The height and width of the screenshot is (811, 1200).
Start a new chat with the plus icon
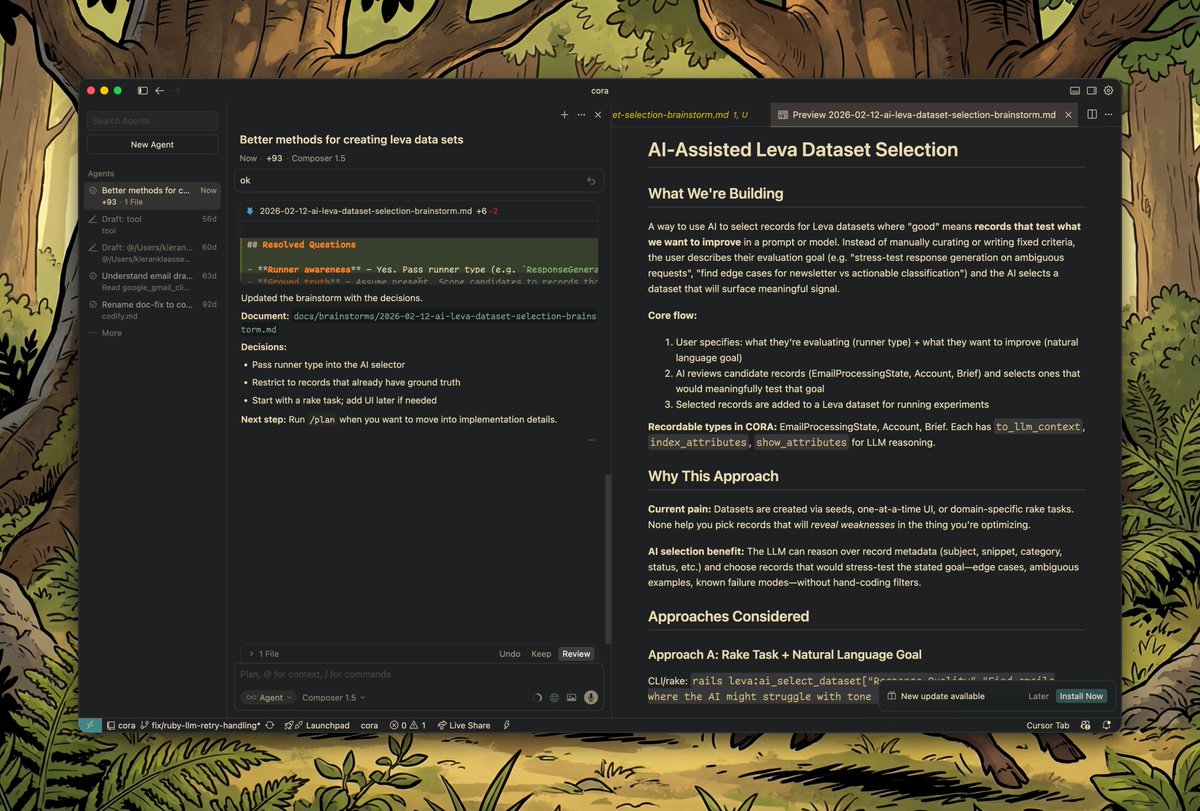click(564, 115)
